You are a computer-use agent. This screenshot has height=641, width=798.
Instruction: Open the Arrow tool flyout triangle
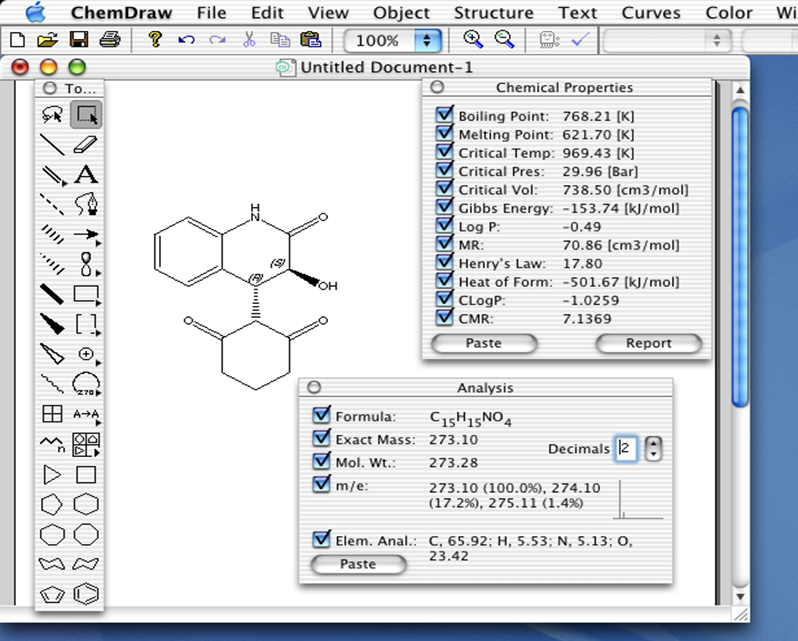point(98,243)
